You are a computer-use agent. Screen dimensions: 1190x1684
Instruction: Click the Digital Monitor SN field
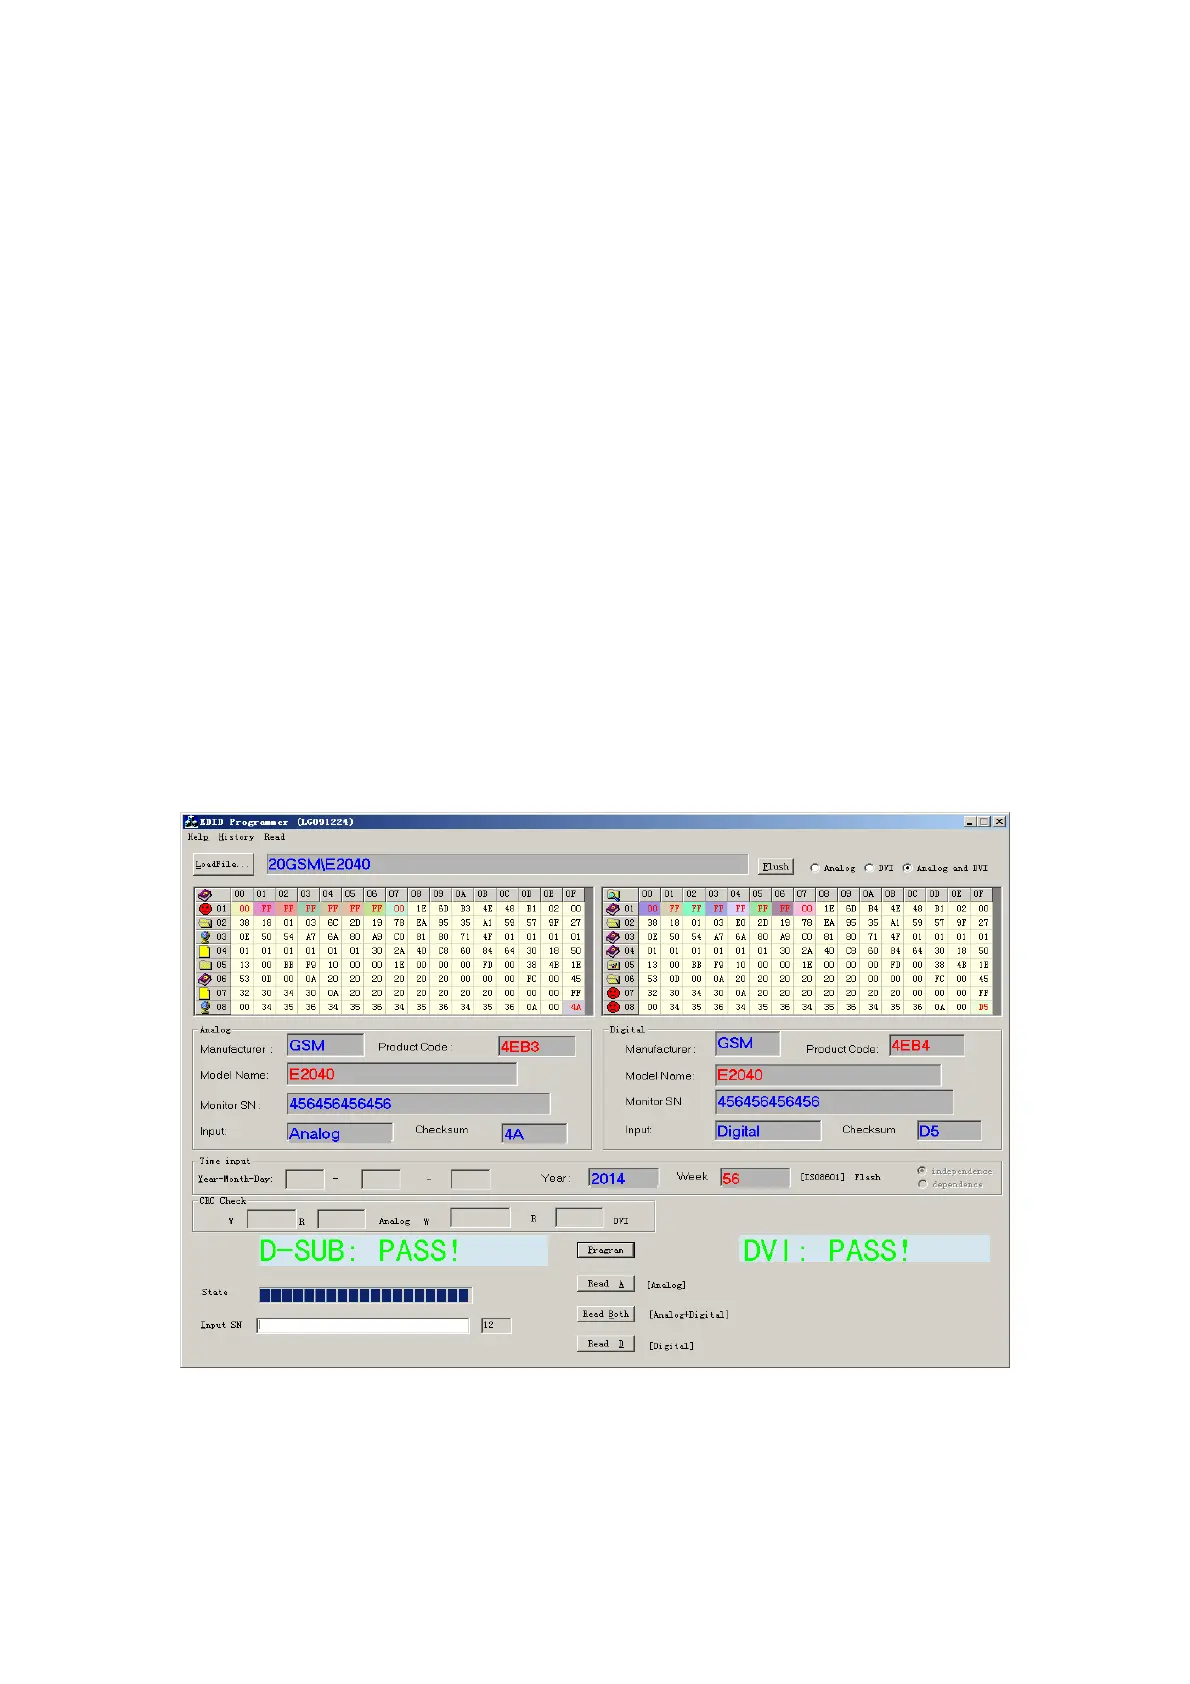[834, 1101]
